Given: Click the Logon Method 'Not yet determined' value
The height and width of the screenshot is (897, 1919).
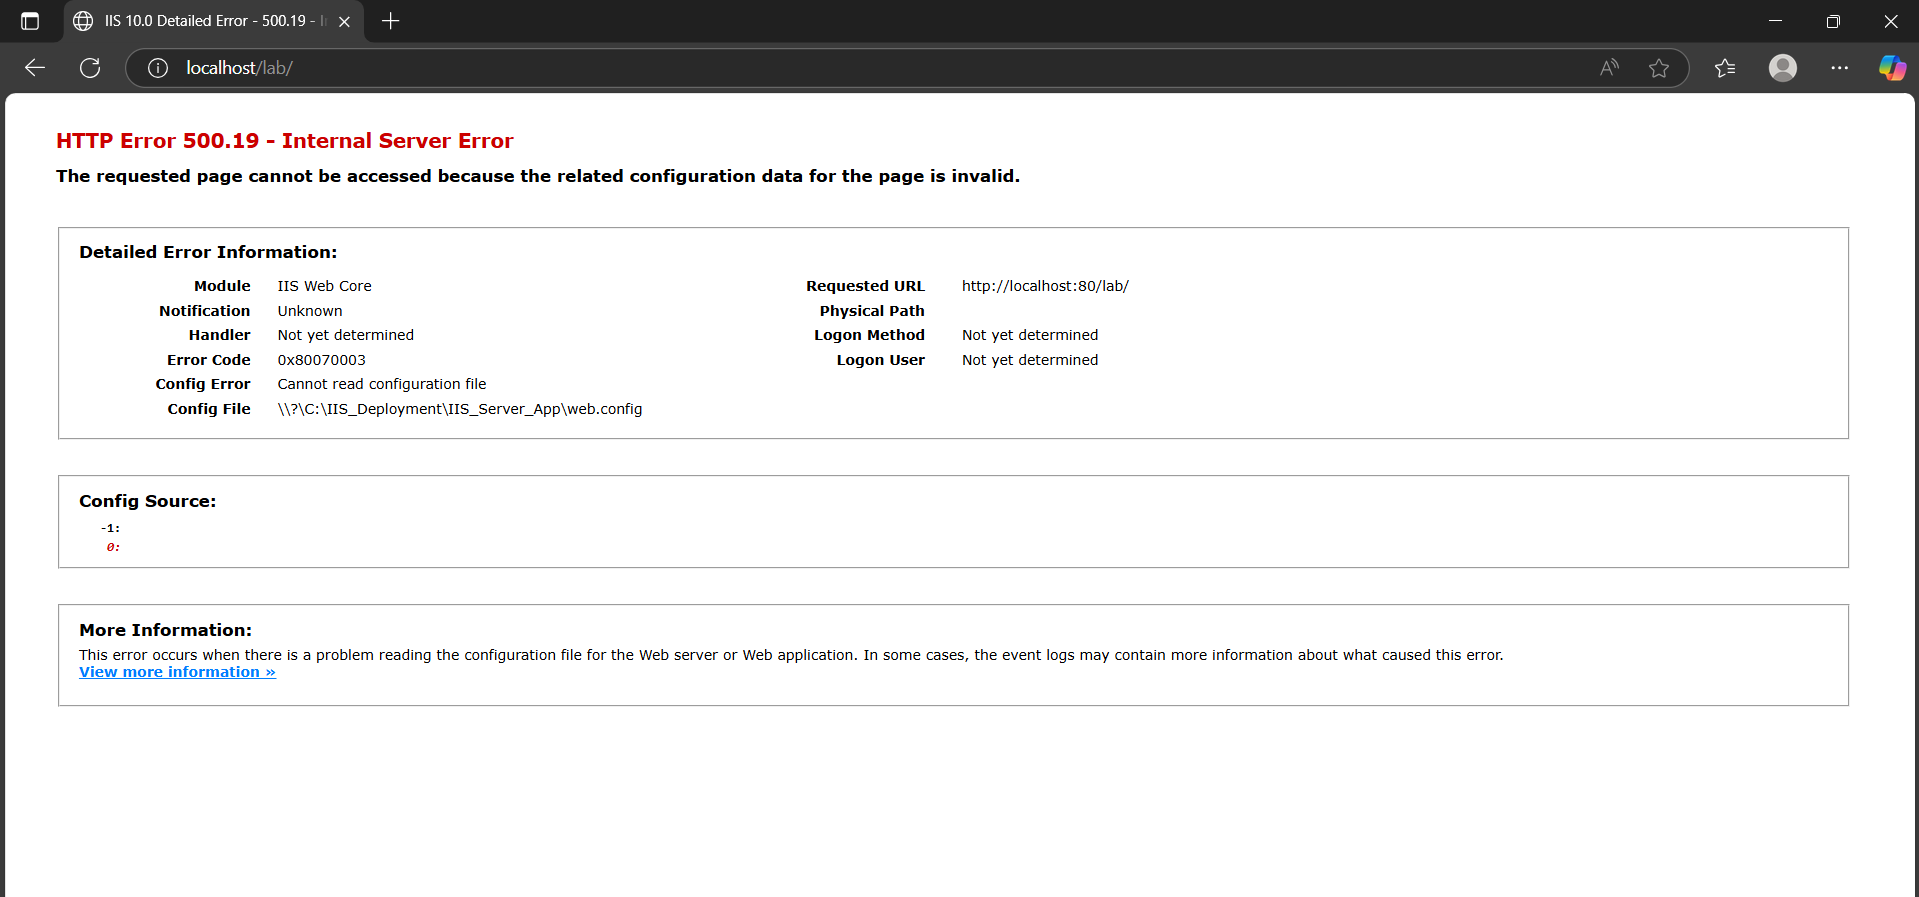Looking at the screenshot, I should (x=1030, y=335).
